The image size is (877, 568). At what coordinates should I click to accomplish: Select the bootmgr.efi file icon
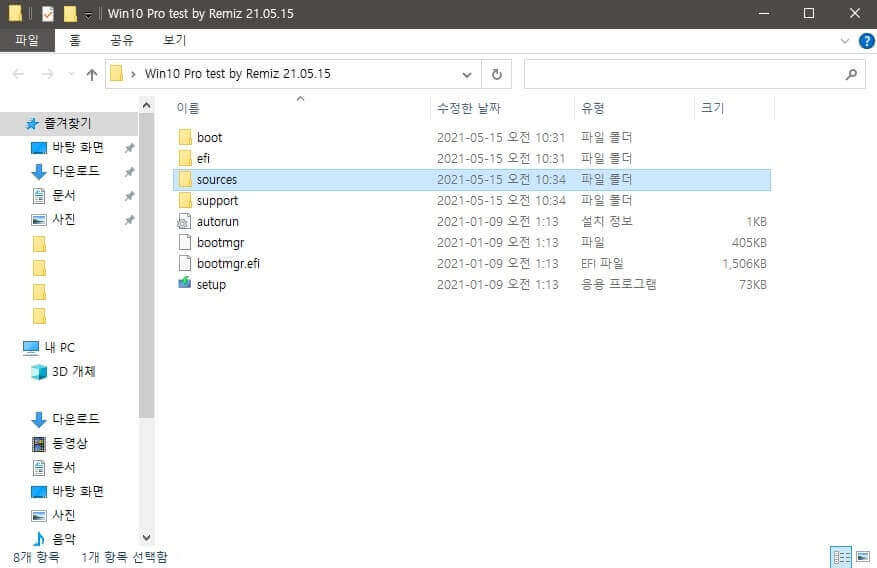tap(185, 263)
